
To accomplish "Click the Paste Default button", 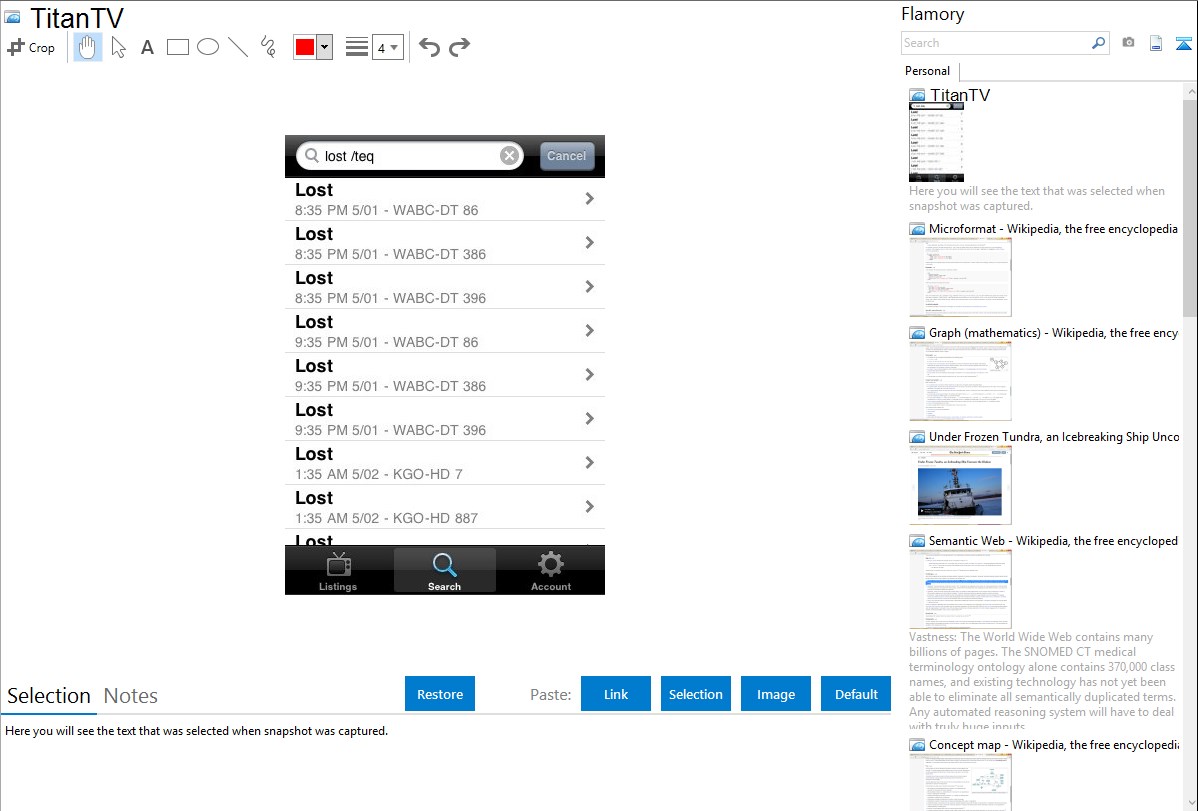I will [x=856, y=694].
